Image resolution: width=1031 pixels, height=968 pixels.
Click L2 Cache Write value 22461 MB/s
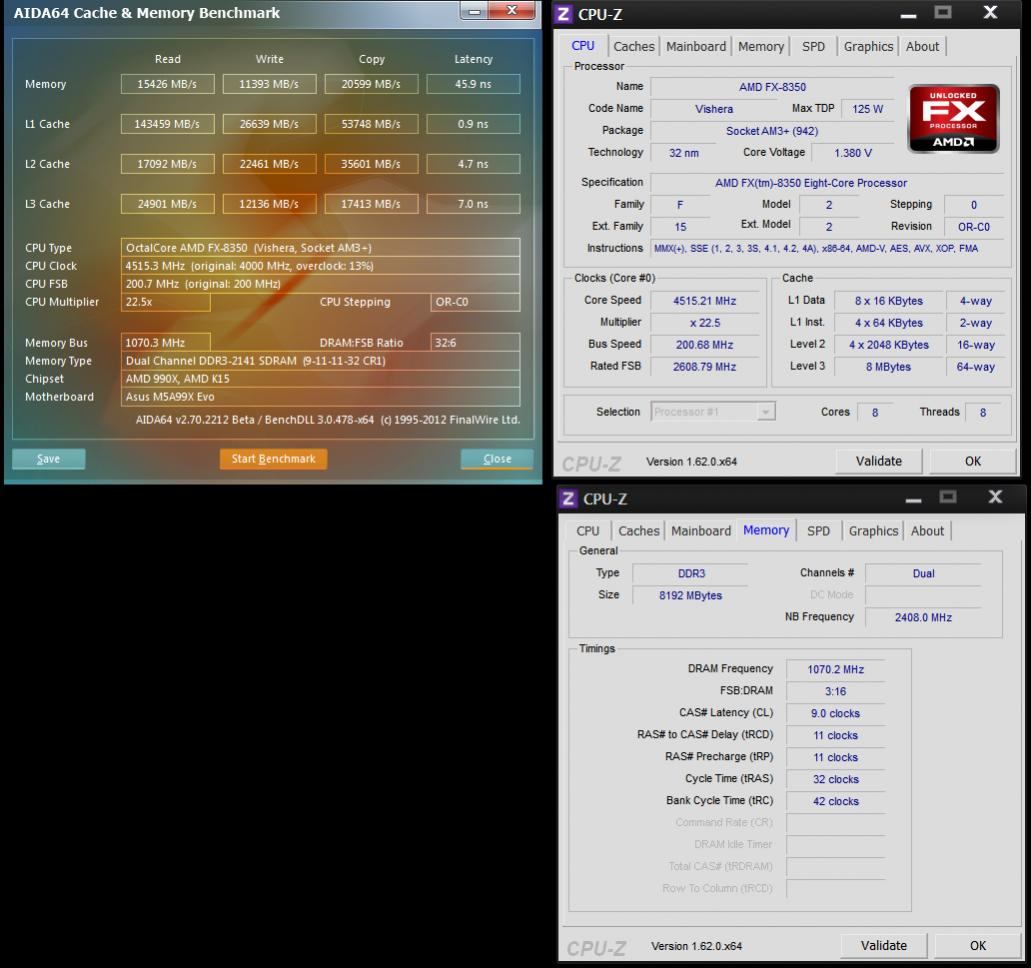pyautogui.click(x=270, y=164)
